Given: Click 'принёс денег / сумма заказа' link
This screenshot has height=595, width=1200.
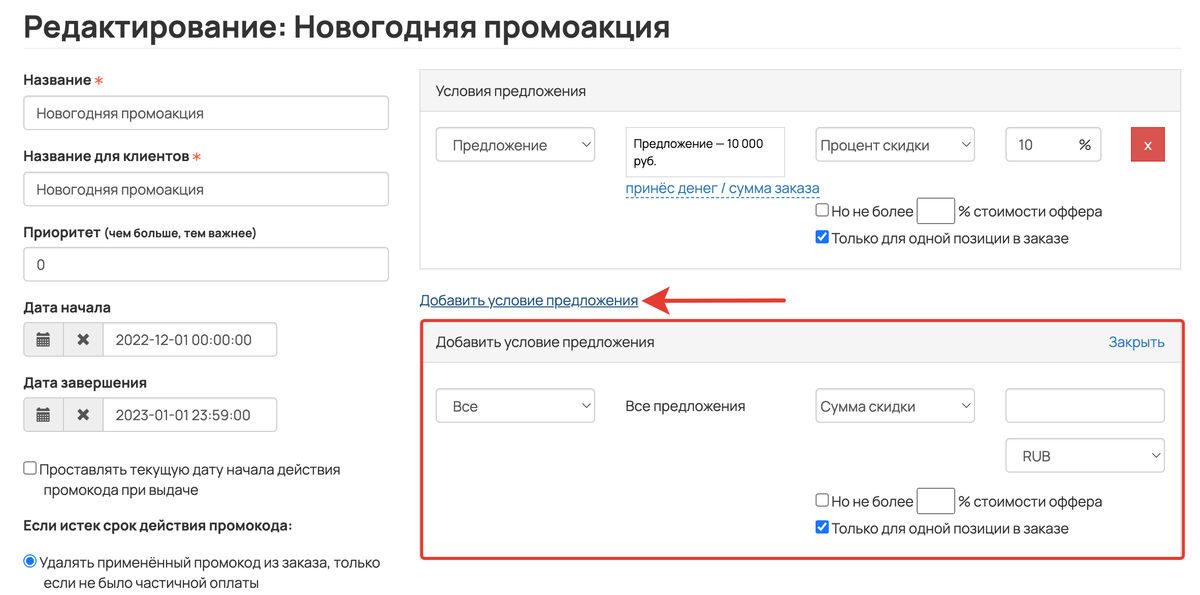Looking at the screenshot, I should pos(722,188).
